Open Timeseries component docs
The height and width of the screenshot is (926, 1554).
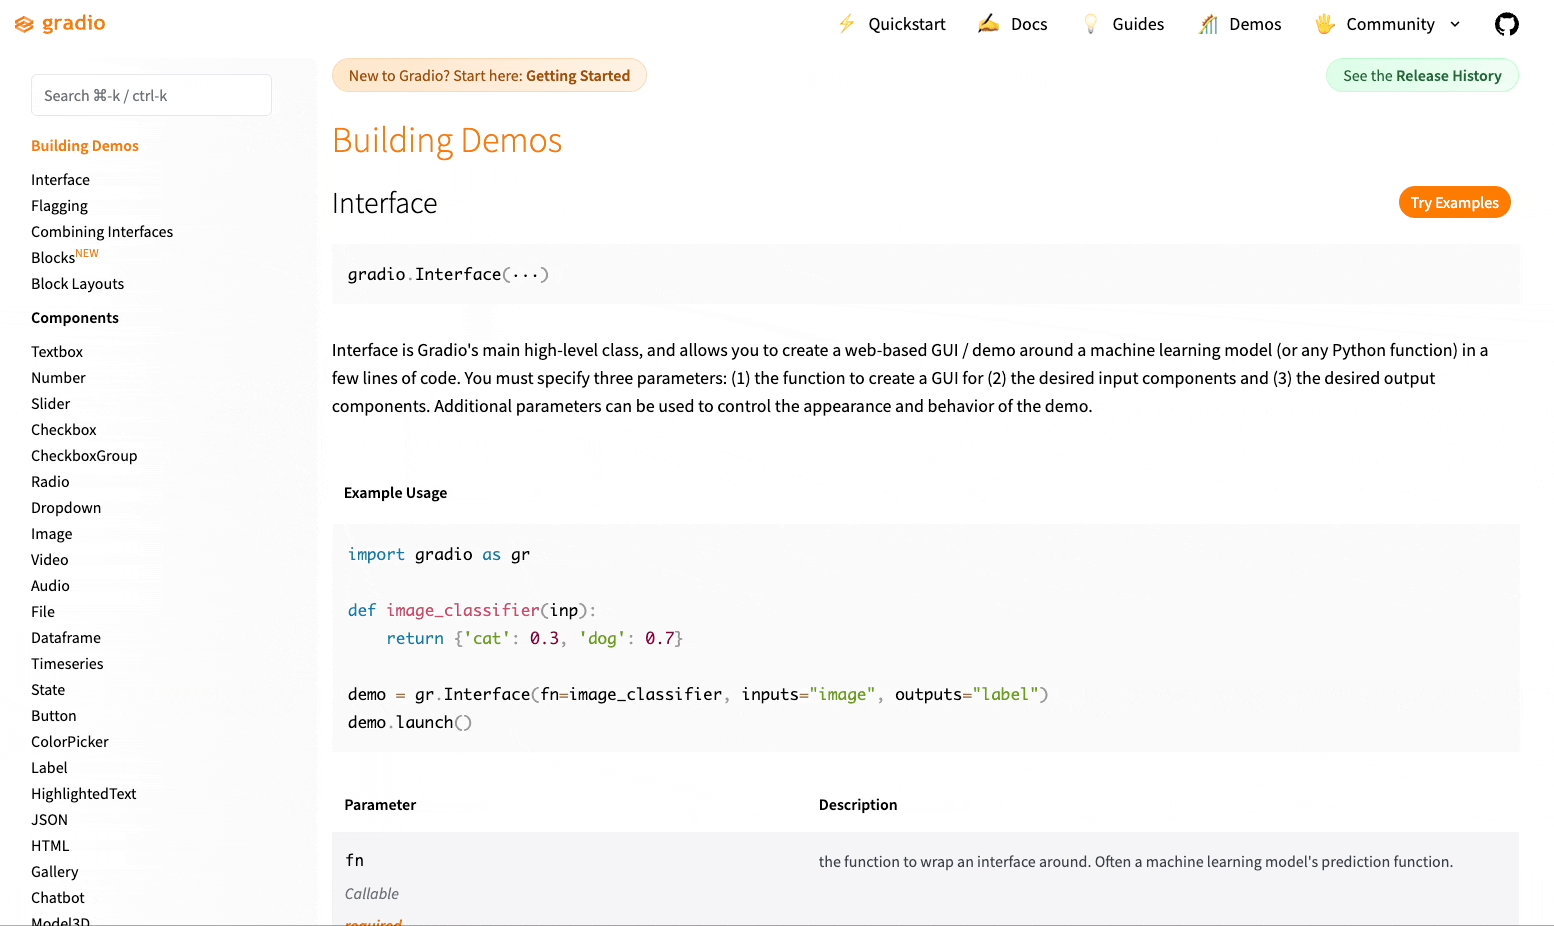pyautogui.click(x=67, y=664)
